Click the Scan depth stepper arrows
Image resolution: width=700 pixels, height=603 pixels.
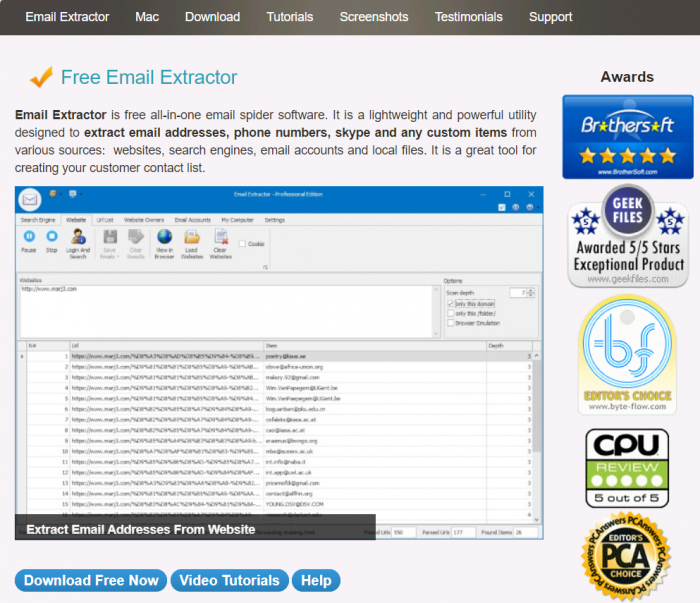(531, 293)
